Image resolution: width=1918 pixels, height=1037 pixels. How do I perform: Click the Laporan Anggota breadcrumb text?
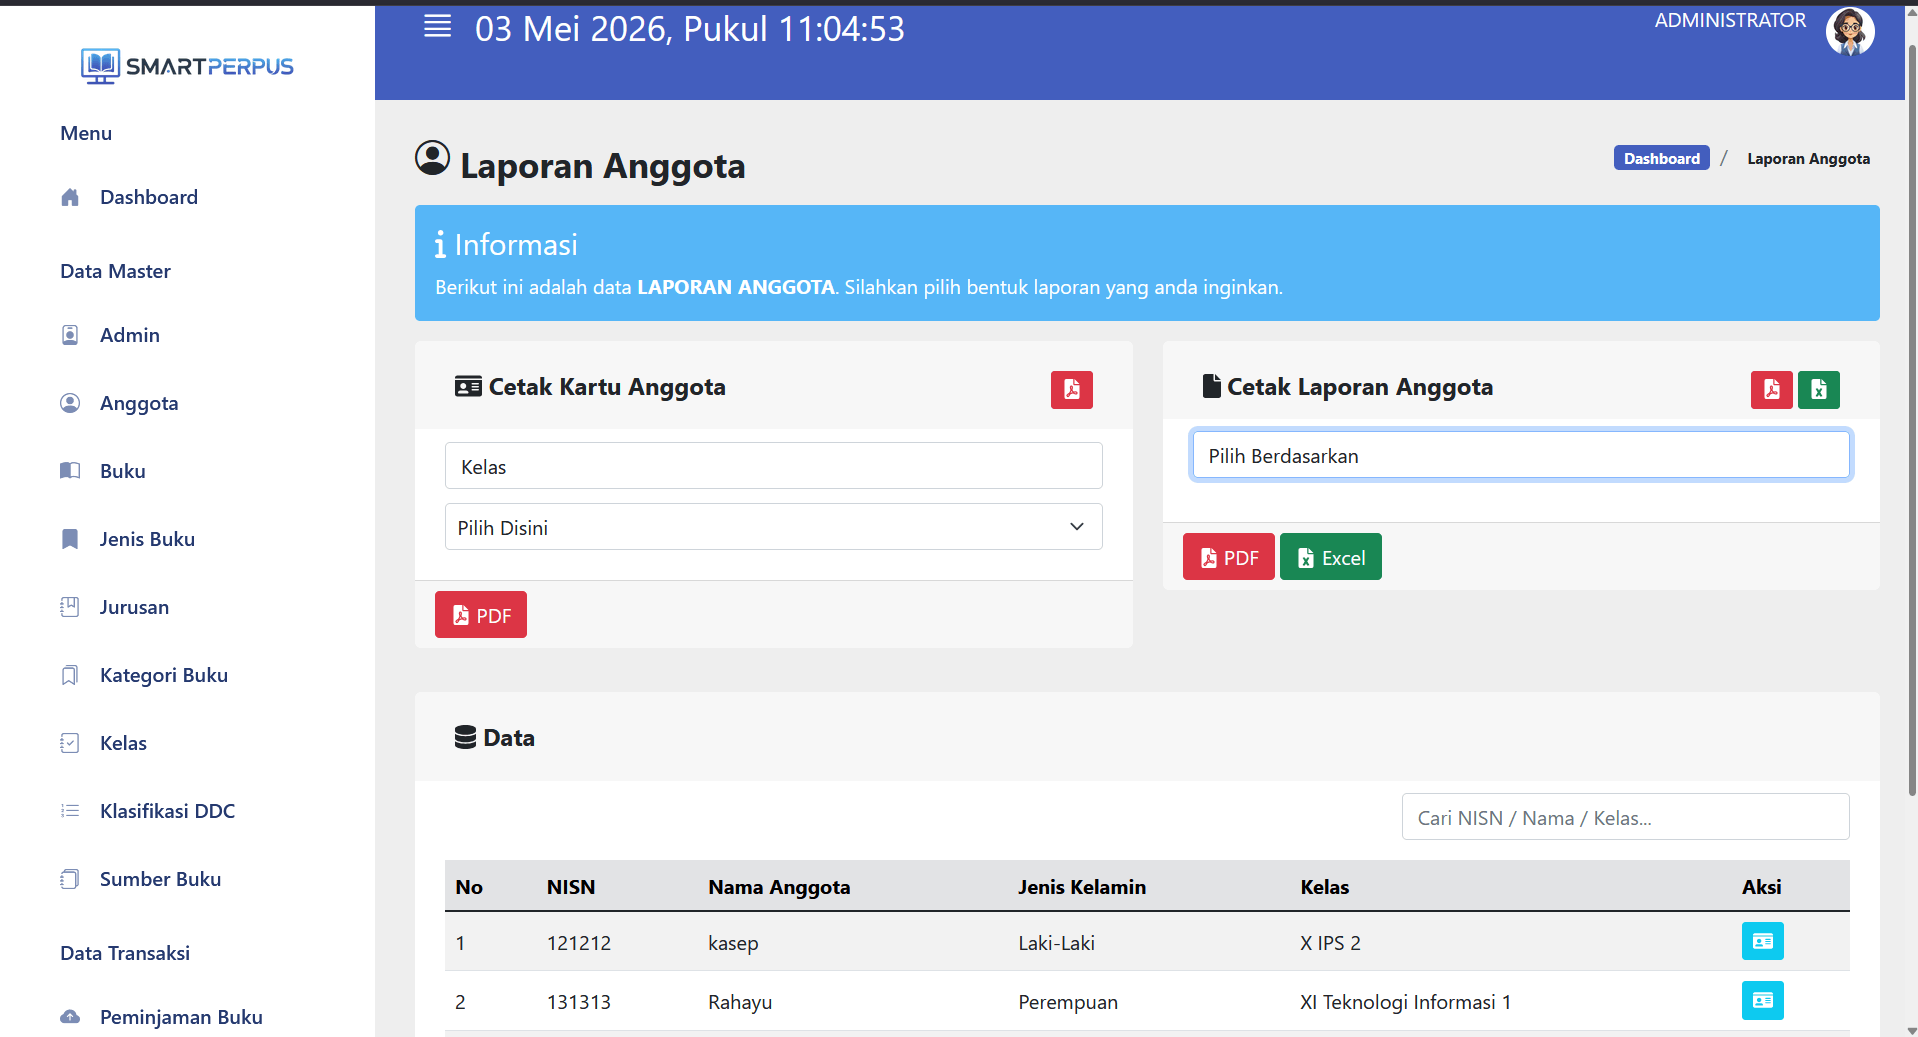(x=1808, y=158)
